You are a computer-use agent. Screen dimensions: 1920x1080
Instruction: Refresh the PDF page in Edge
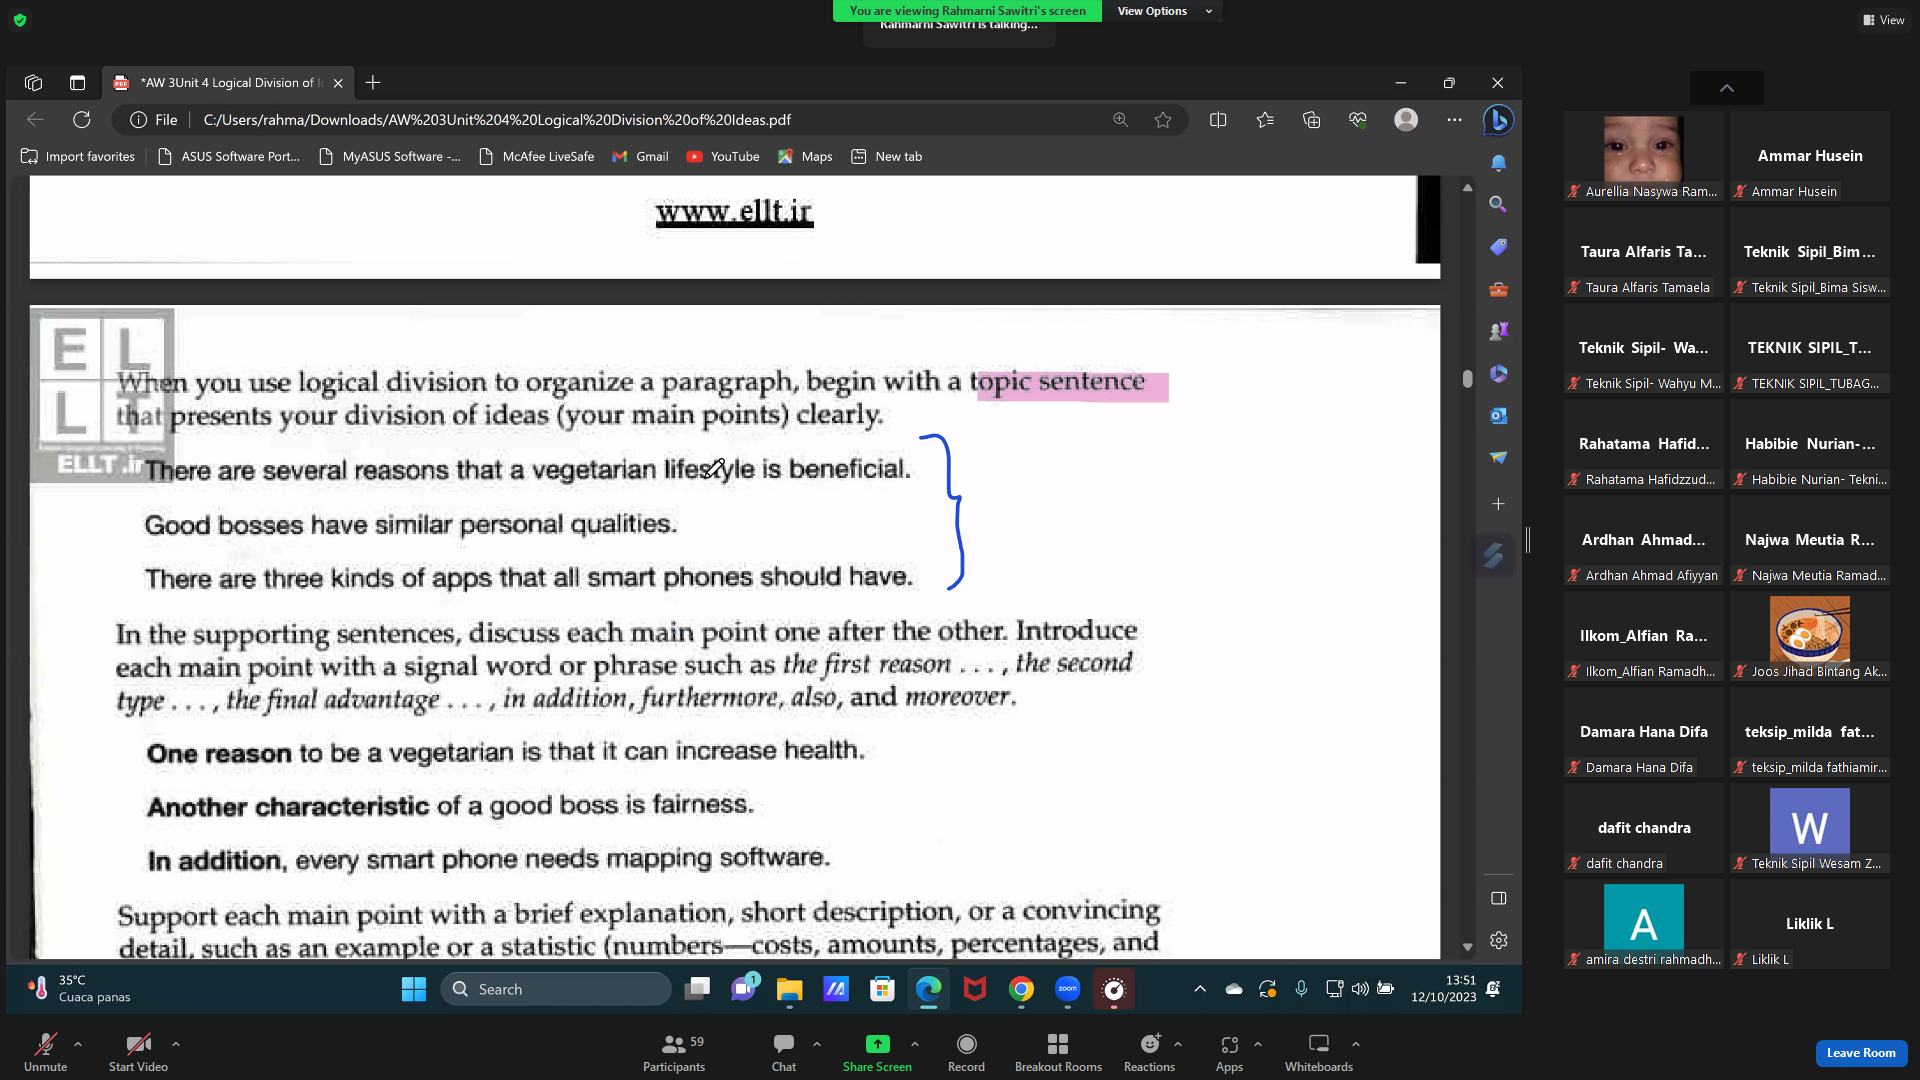(82, 120)
